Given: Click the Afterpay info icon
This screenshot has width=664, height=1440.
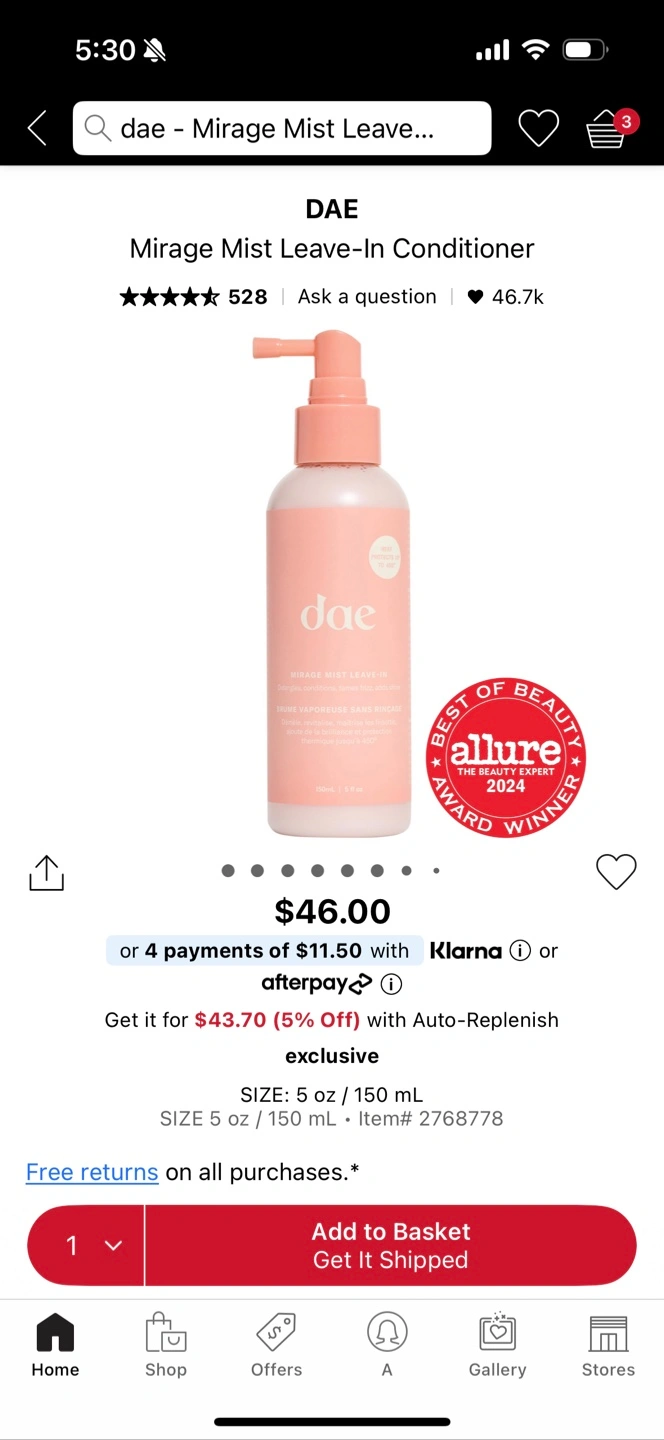Looking at the screenshot, I should [392, 984].
